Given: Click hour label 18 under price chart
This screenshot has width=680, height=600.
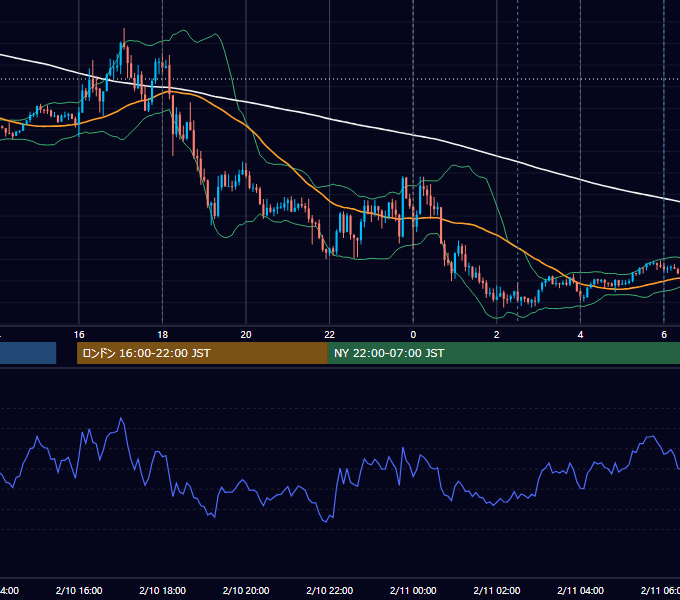Looking at the screenshot, I should click(x=163, y=335).
